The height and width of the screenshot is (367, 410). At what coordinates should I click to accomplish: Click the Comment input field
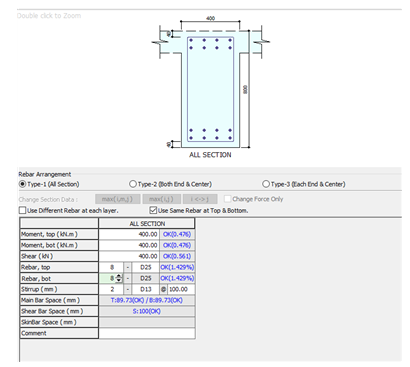147,333
